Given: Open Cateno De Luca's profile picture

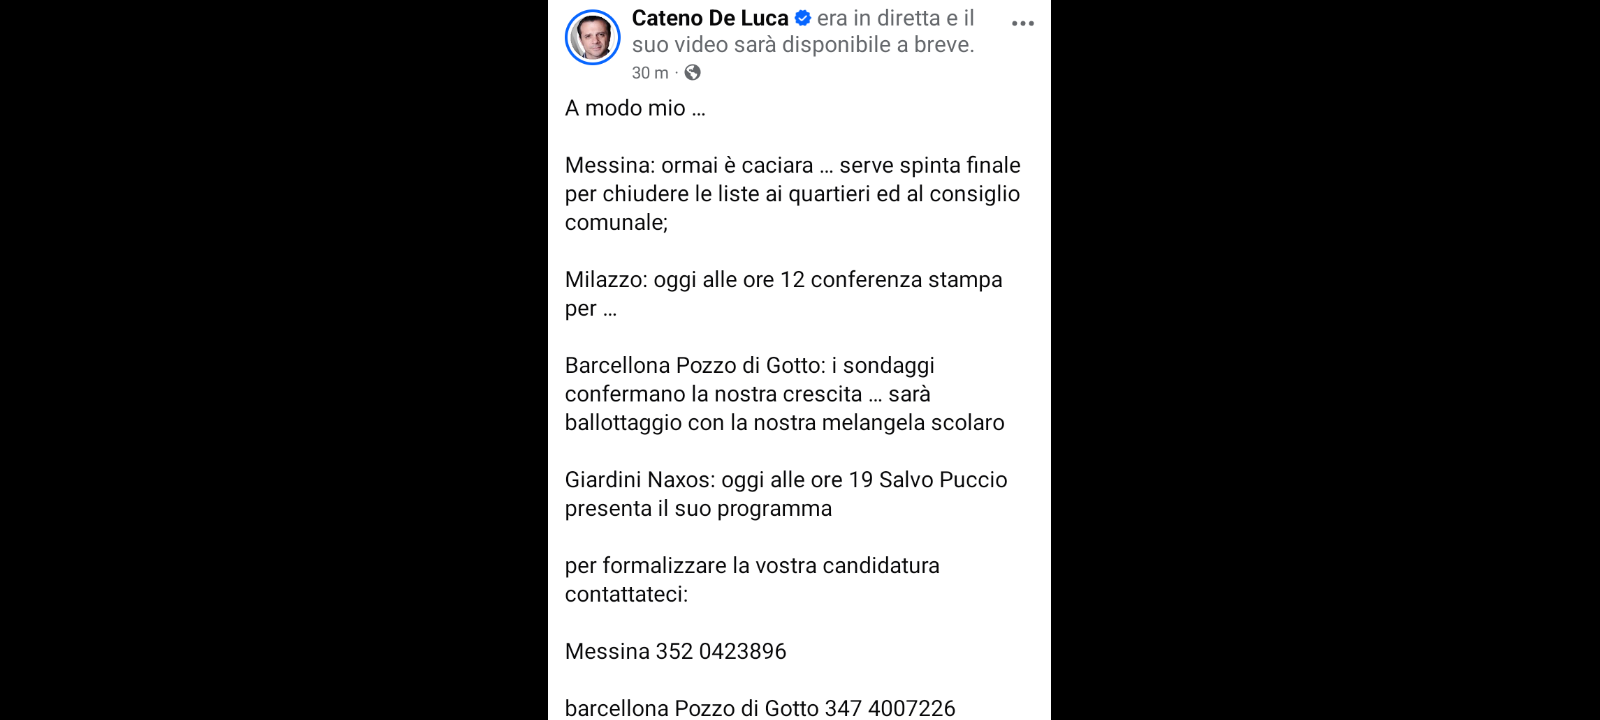Looking at the screenshot, I should (x=593, y=37).
